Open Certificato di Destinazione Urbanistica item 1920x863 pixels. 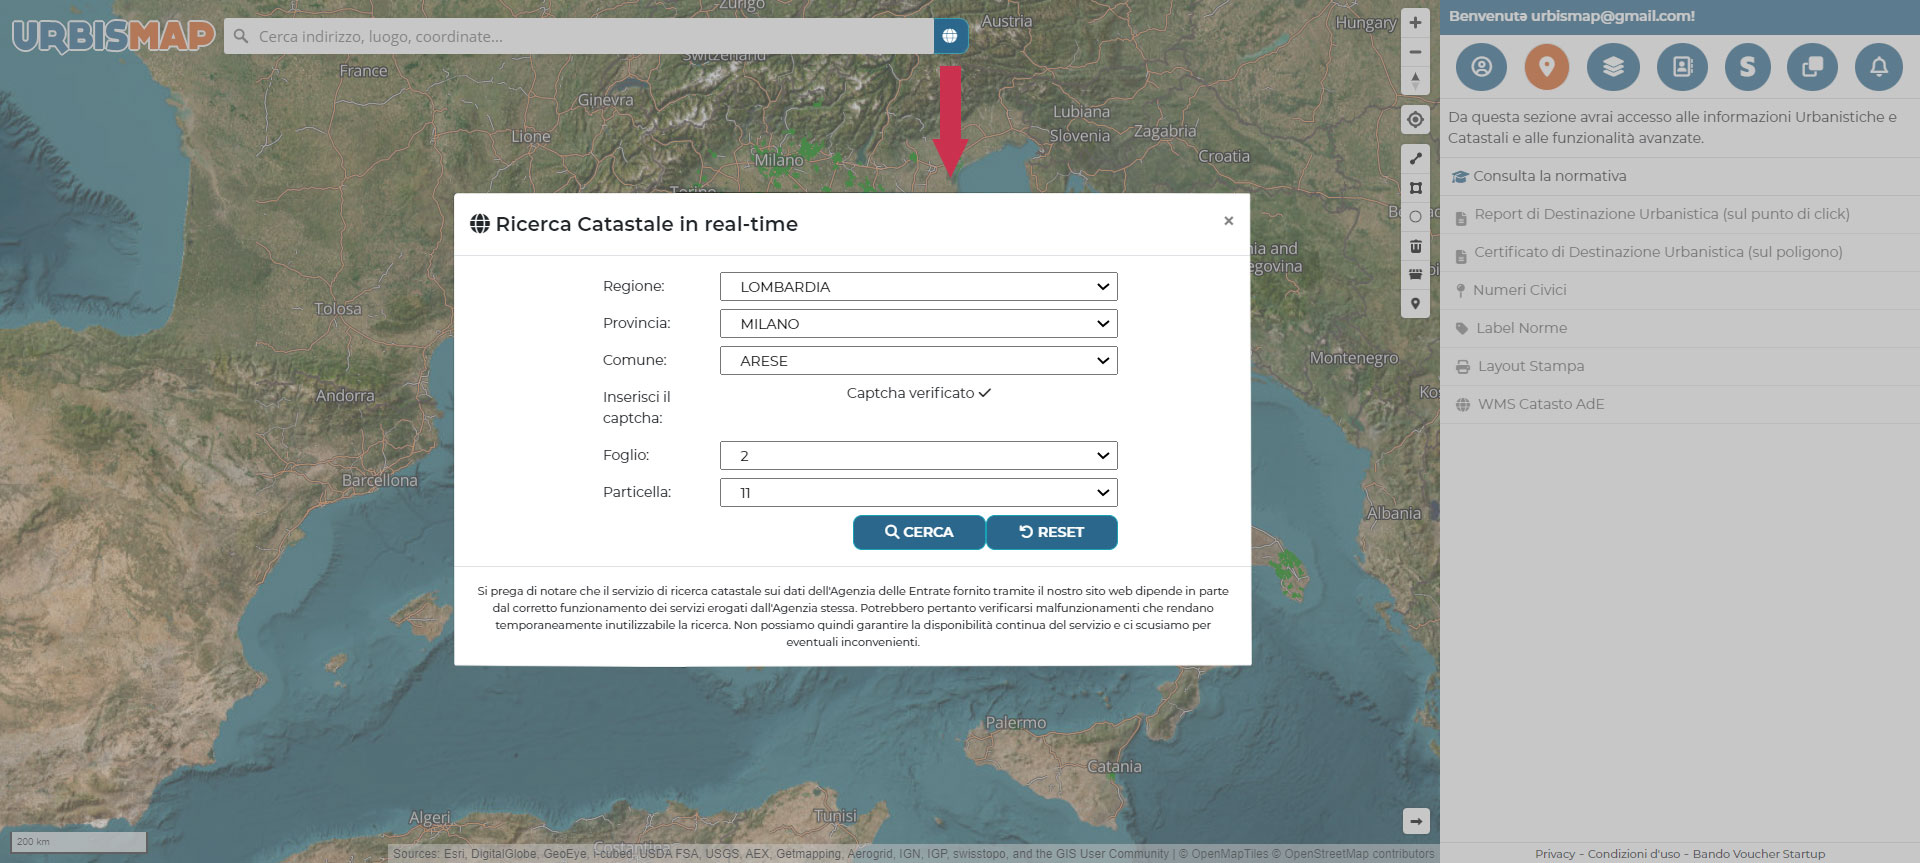[x=1680, y=252]
